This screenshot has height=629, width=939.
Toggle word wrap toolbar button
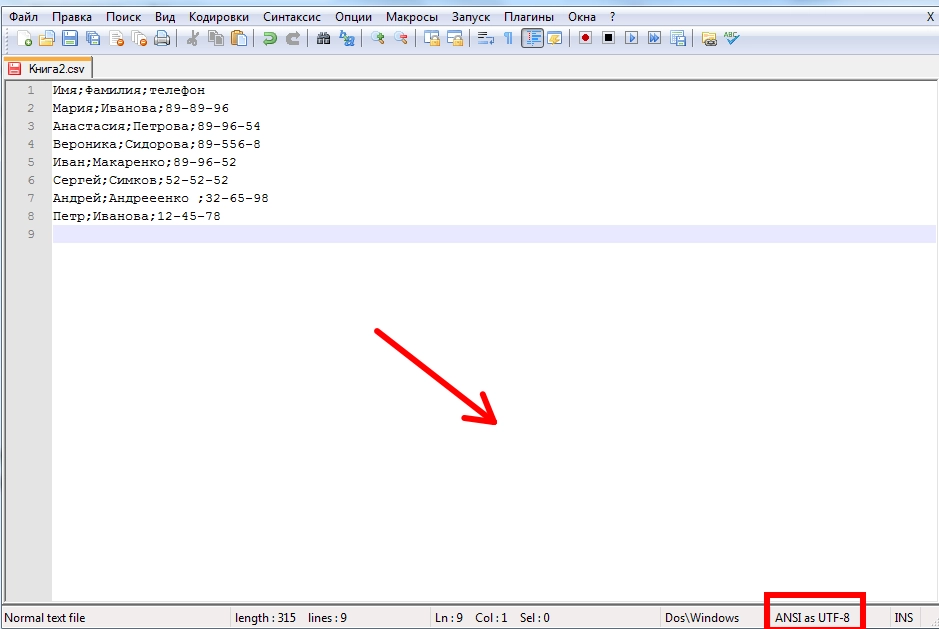(x=486, y=39)
